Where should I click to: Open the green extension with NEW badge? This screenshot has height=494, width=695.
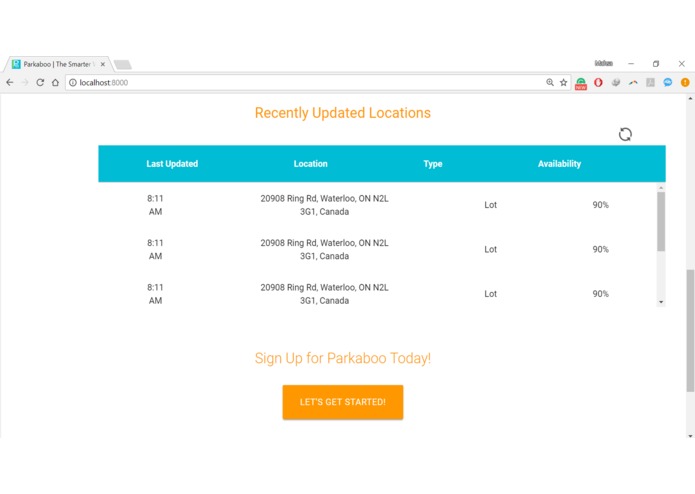pyautogui.click(x=581, y=83)
